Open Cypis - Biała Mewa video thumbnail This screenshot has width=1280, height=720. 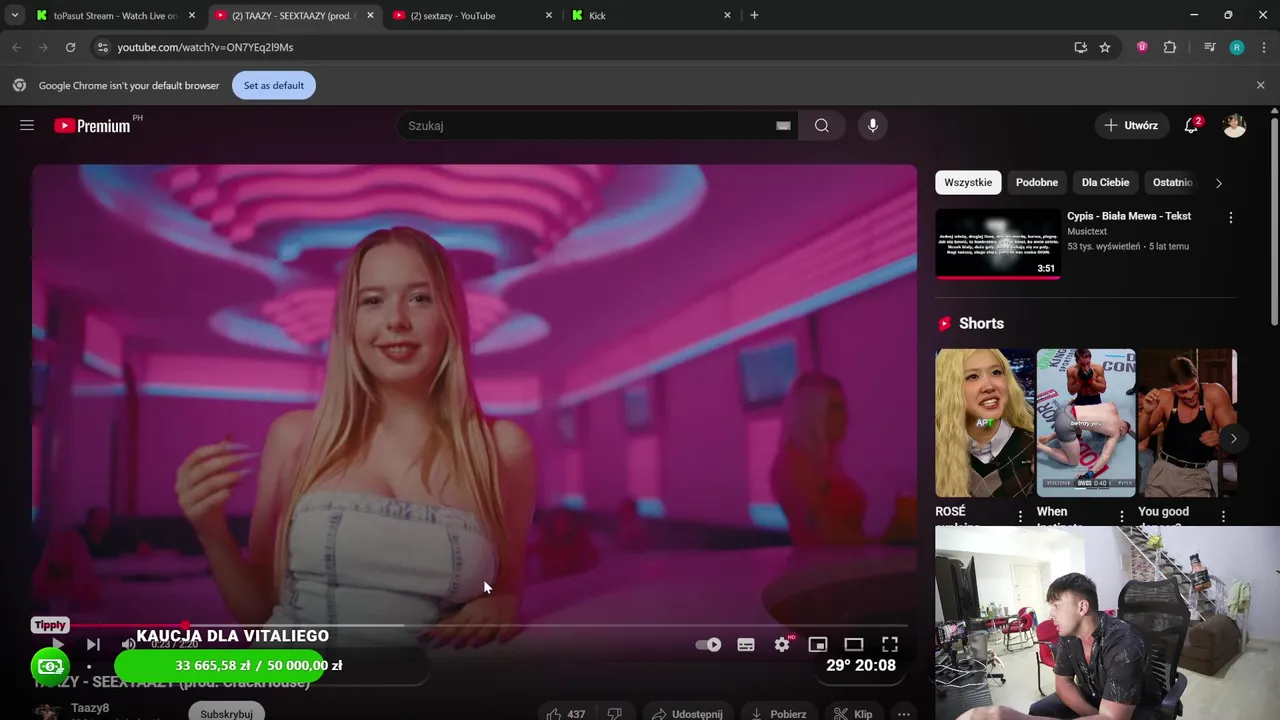click(x=998, y=243)
